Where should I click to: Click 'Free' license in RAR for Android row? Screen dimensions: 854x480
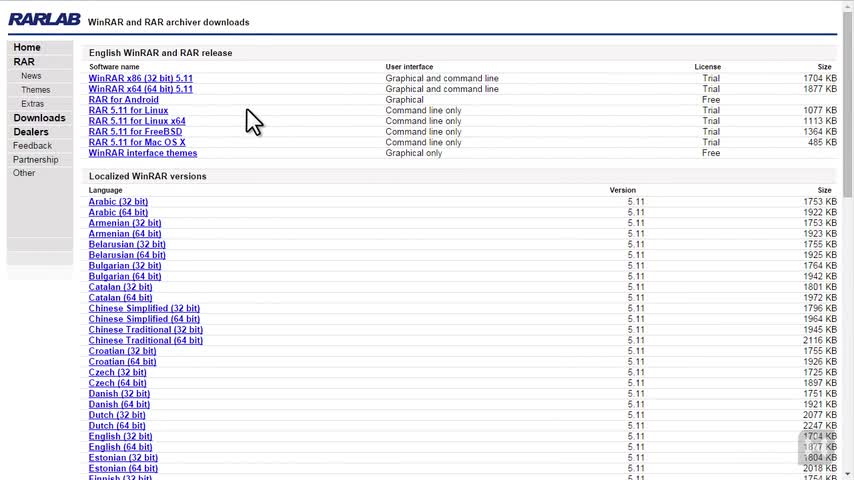[711, 100]
